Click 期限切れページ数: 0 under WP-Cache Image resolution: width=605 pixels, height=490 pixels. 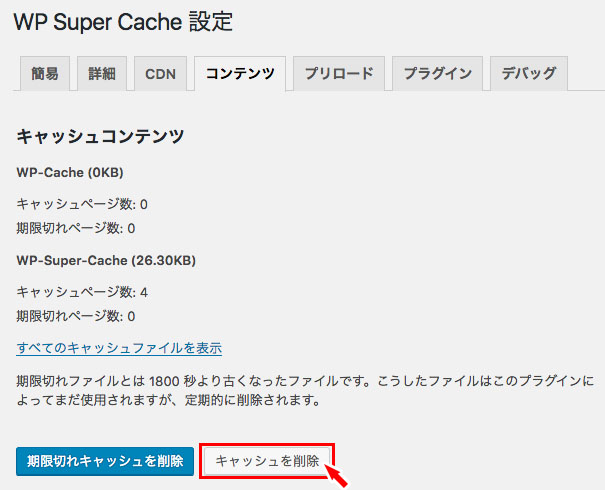76,228
